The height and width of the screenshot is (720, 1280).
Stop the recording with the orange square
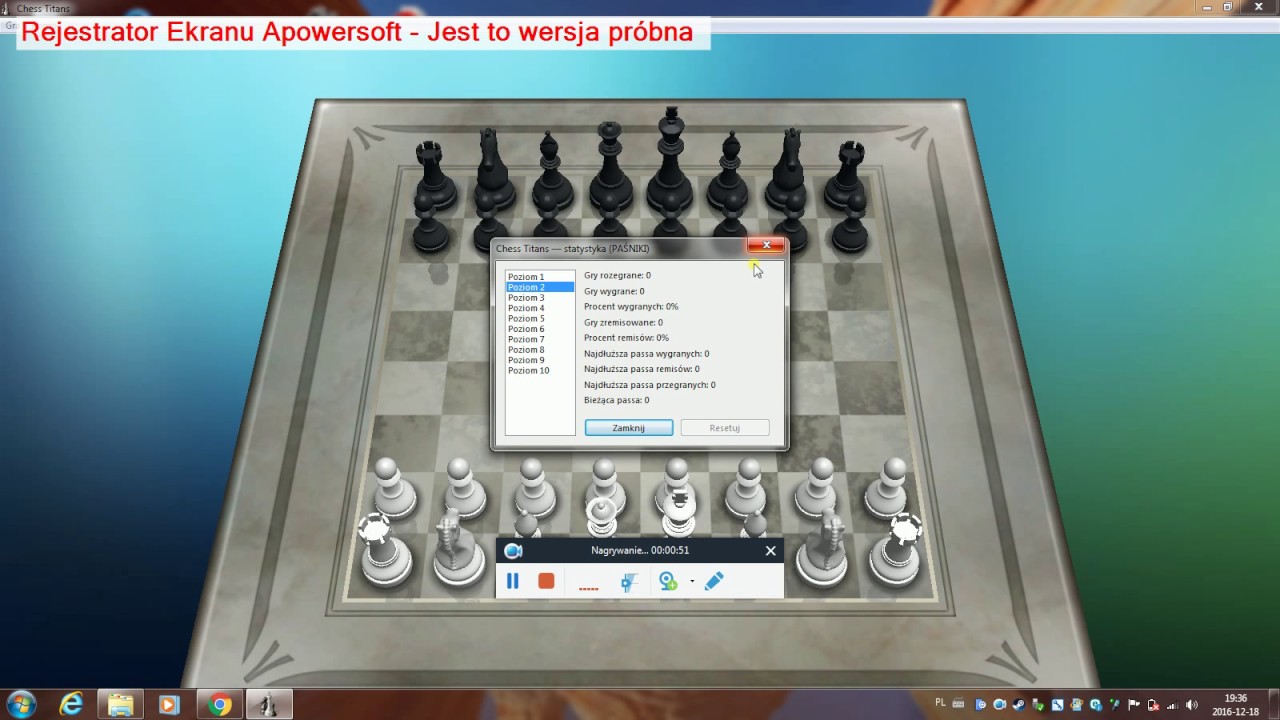[546, 581]
